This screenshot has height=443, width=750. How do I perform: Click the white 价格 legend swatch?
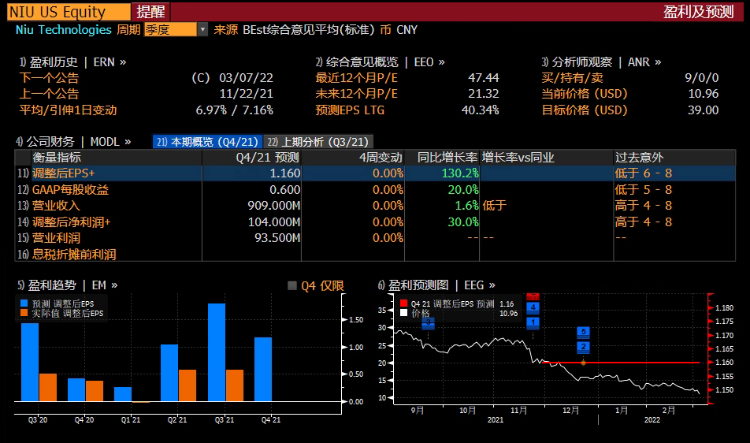pyautogui.click(x=404, y=313)
